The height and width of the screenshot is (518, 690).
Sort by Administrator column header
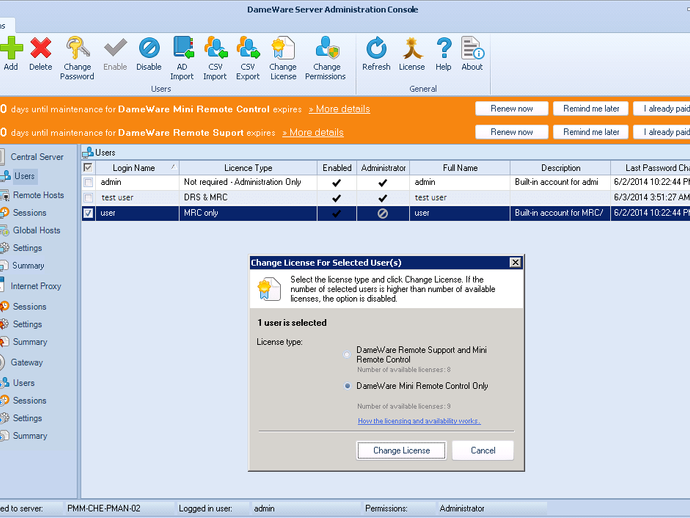point(383,168)
